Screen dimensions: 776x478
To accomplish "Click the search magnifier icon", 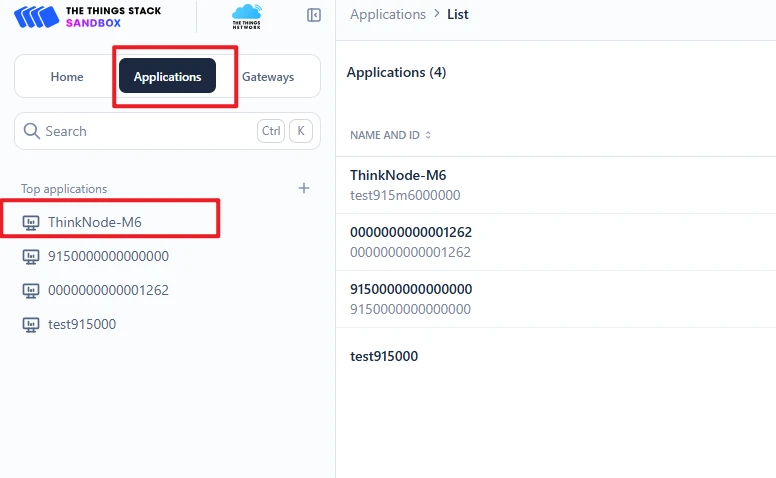I will pyautogui.click(x=31, y=131).
